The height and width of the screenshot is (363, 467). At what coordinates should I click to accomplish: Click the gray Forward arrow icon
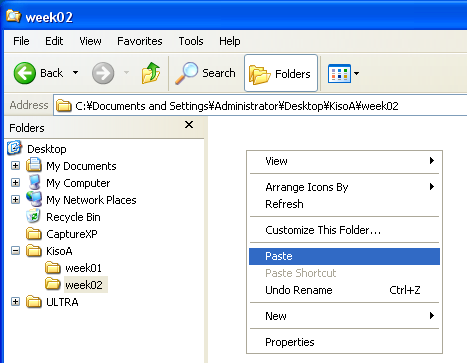[103, 73]
